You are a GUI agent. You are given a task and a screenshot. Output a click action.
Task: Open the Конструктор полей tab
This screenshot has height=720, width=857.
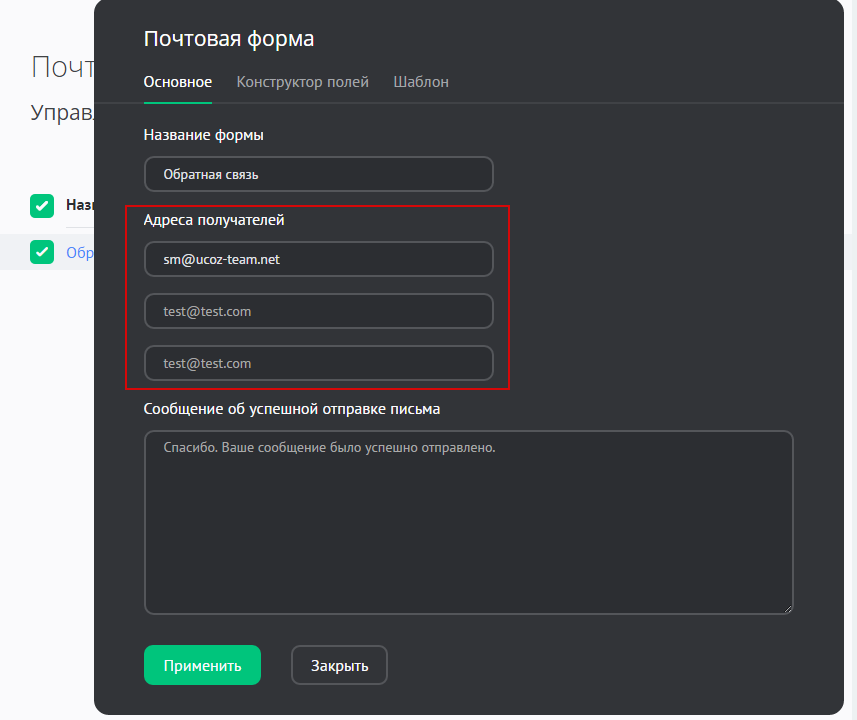302,82
